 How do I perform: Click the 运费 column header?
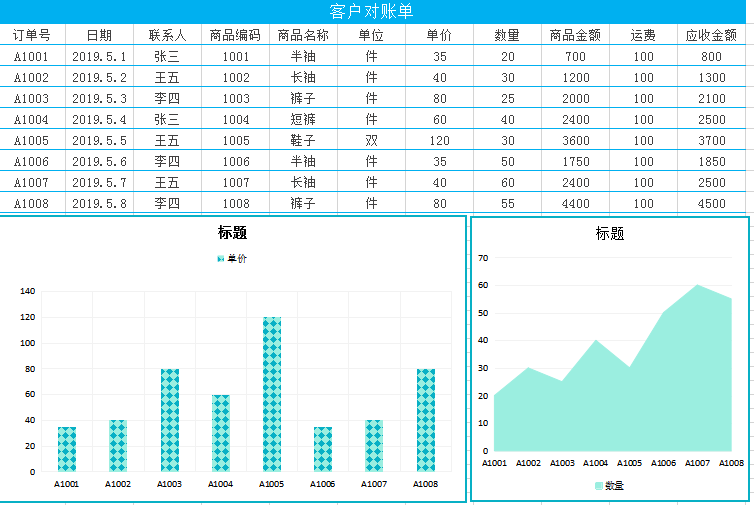click(x=643, y=35)
